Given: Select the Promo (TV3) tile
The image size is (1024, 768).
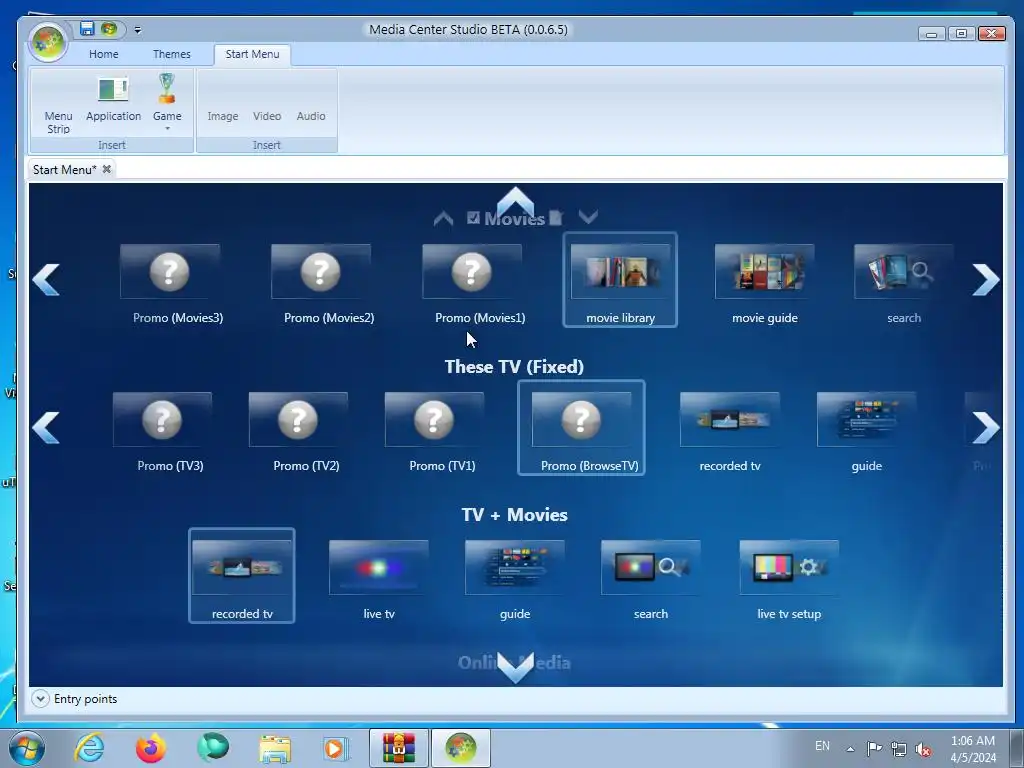Looking at the screenshot, I should coord(163,432).
